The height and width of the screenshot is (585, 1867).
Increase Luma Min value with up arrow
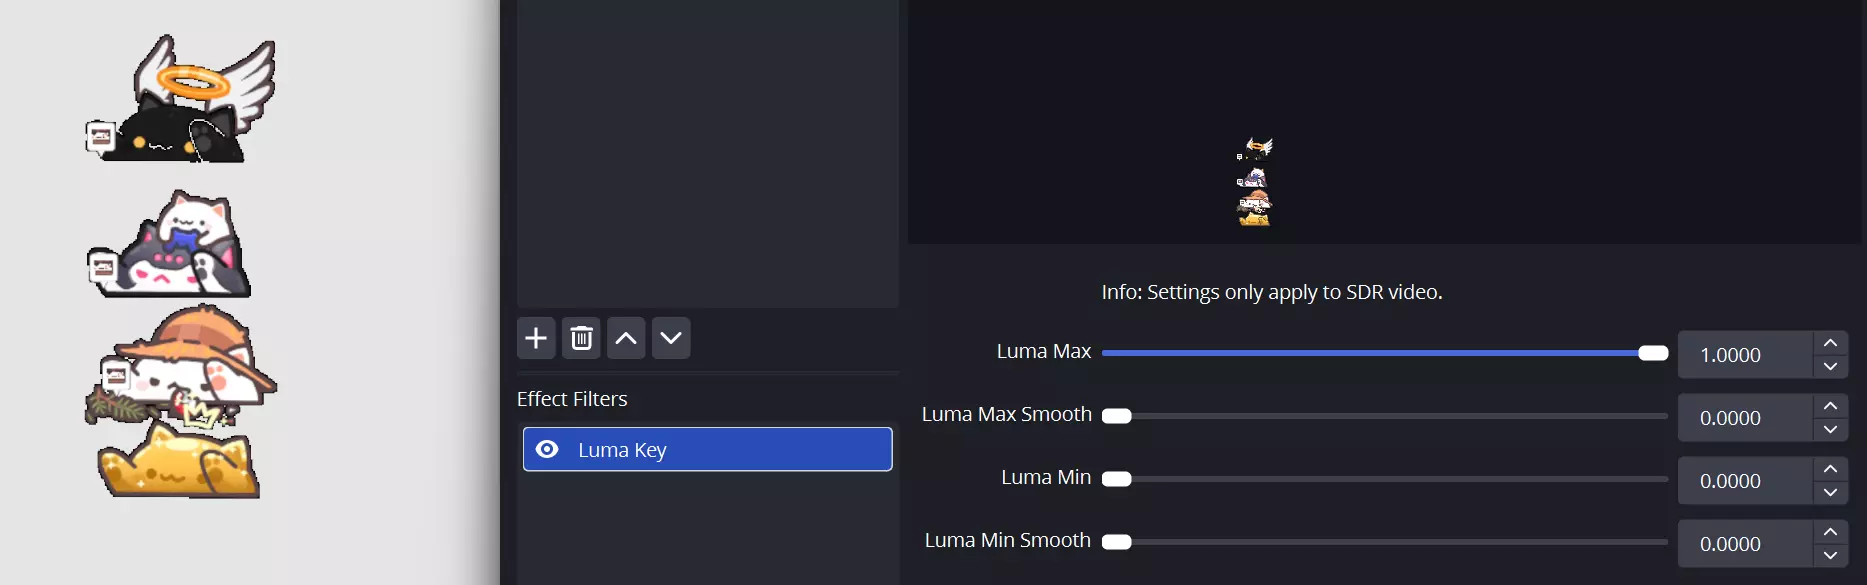pyautogui.click(x=1830, y=469)
